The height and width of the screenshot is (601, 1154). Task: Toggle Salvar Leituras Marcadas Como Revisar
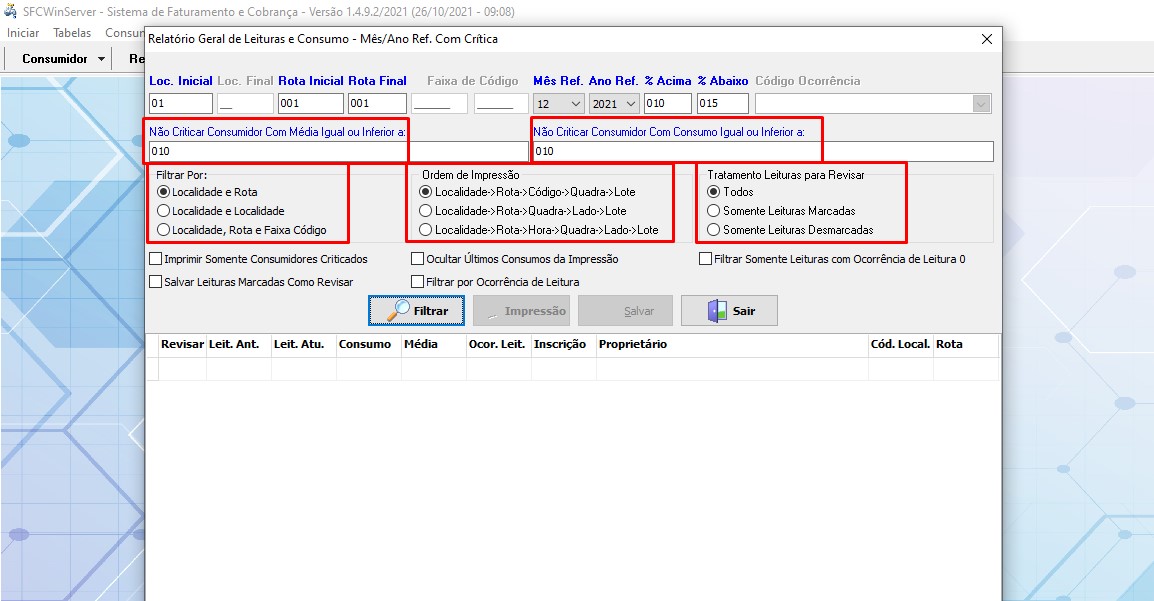[x=156, y=282]
